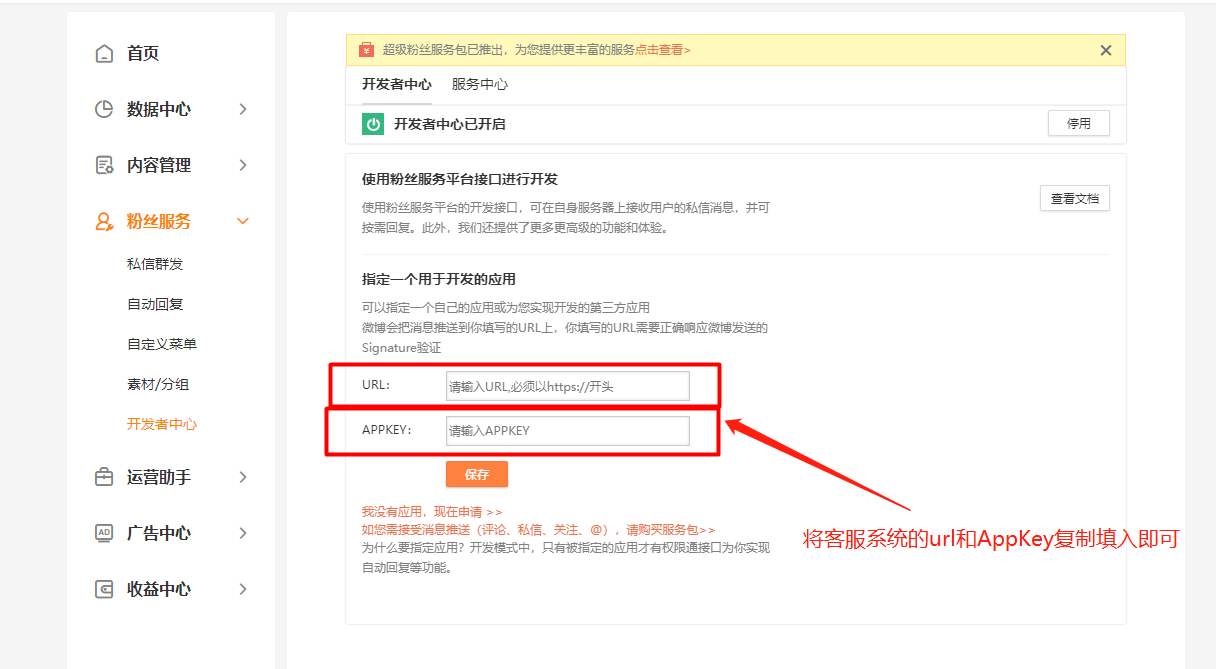Click the 请购买服务包>> link
Viewport: 1216px width, 669px height.
(671, 530)
